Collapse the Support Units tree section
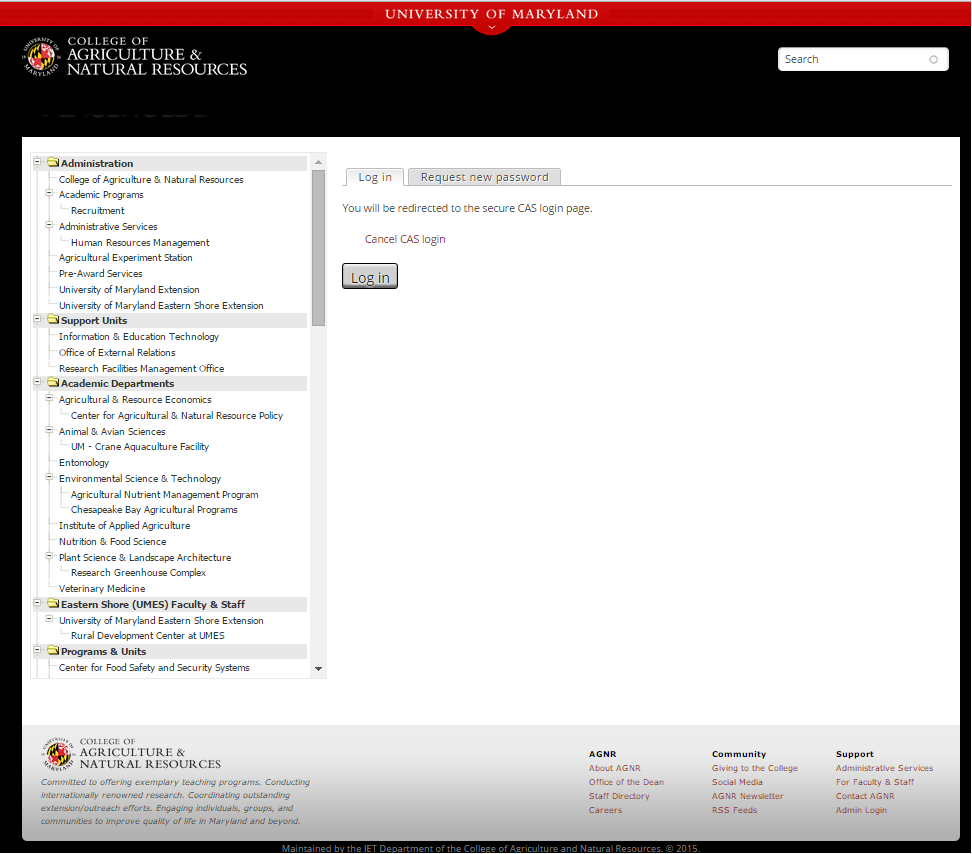Image resolution: width=972 pixels, height=854 pixels. click(37, 319)
